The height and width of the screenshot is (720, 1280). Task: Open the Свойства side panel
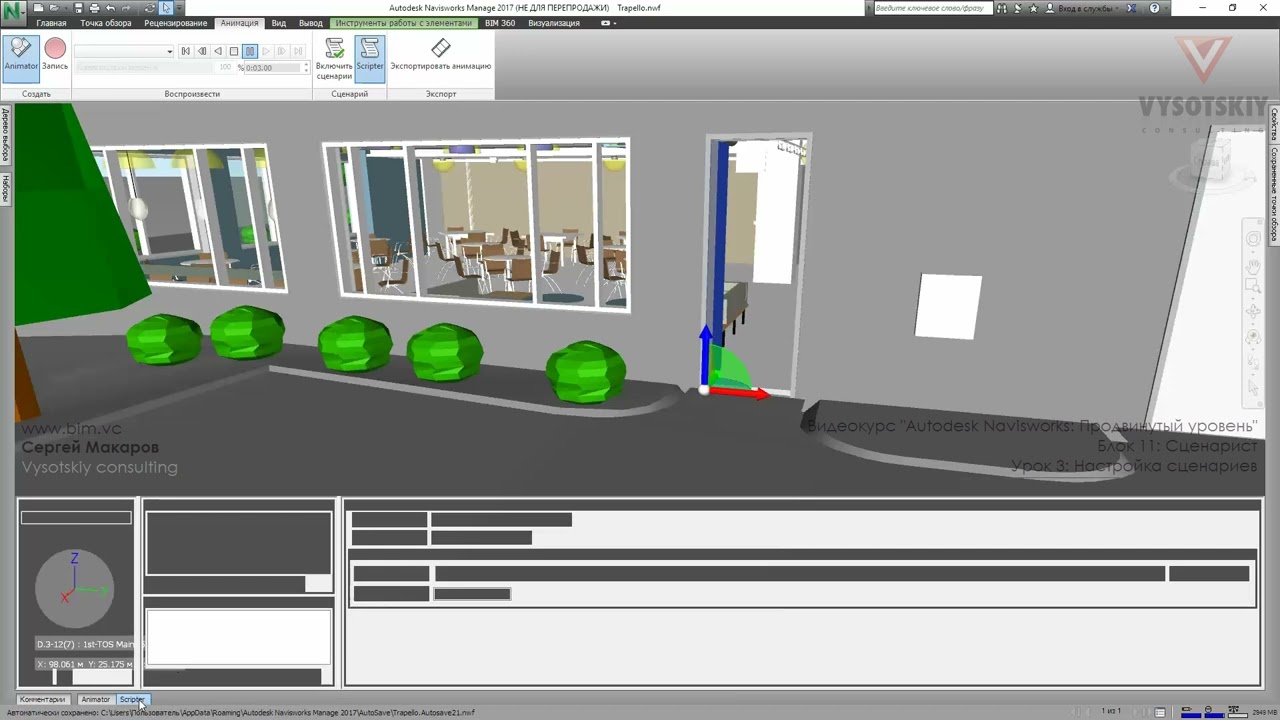pos(1274,125)
